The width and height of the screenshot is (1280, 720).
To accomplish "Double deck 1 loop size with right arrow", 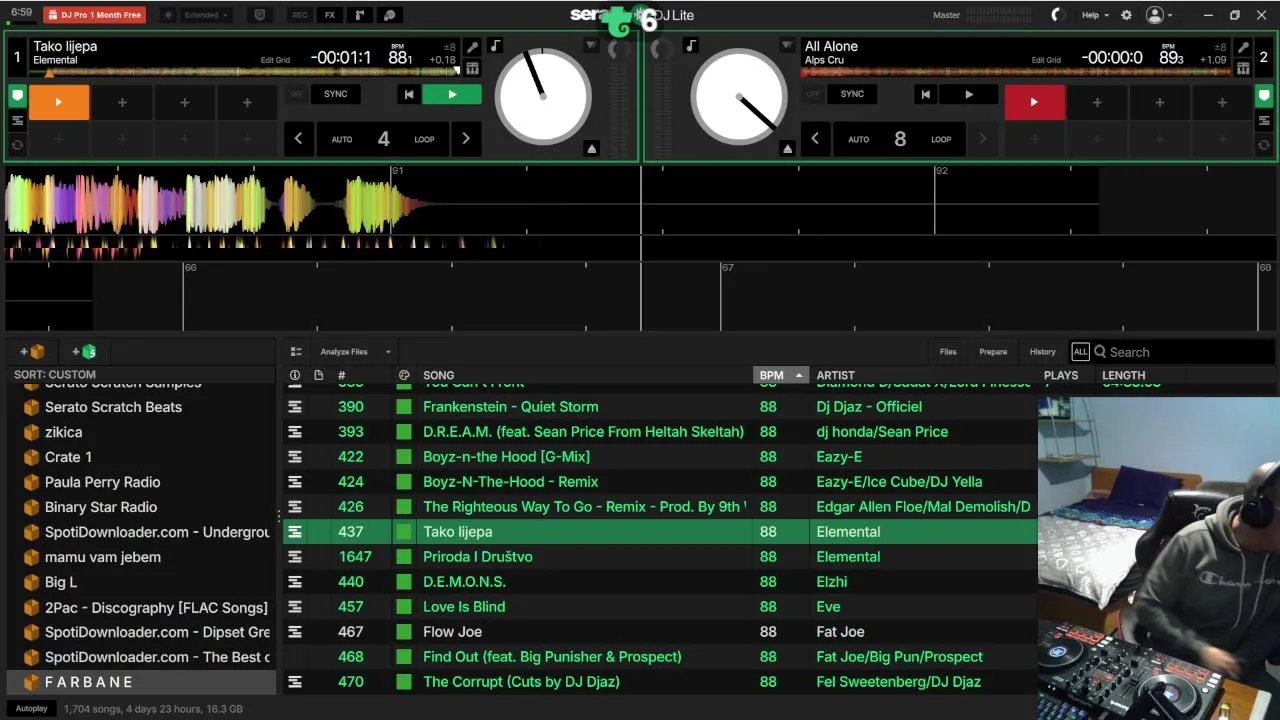I will [x=465, y=139].
